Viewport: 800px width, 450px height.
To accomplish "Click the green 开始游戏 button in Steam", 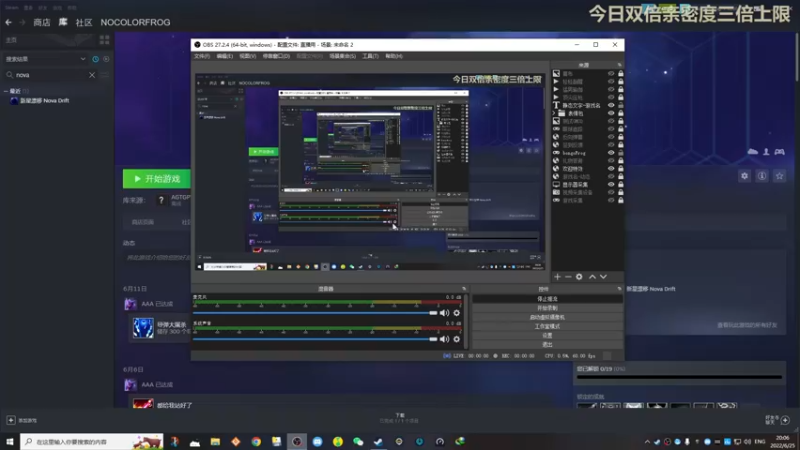I will [157, 179].
